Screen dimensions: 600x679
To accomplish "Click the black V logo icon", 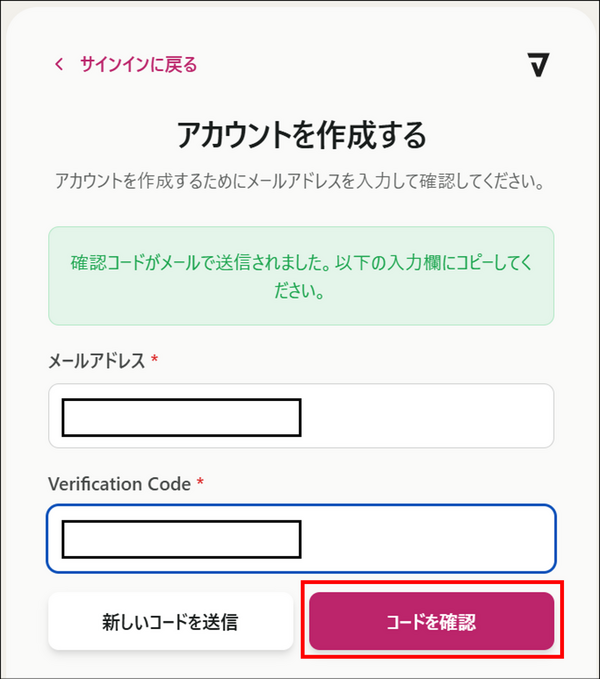I will (x=539, y=65).
